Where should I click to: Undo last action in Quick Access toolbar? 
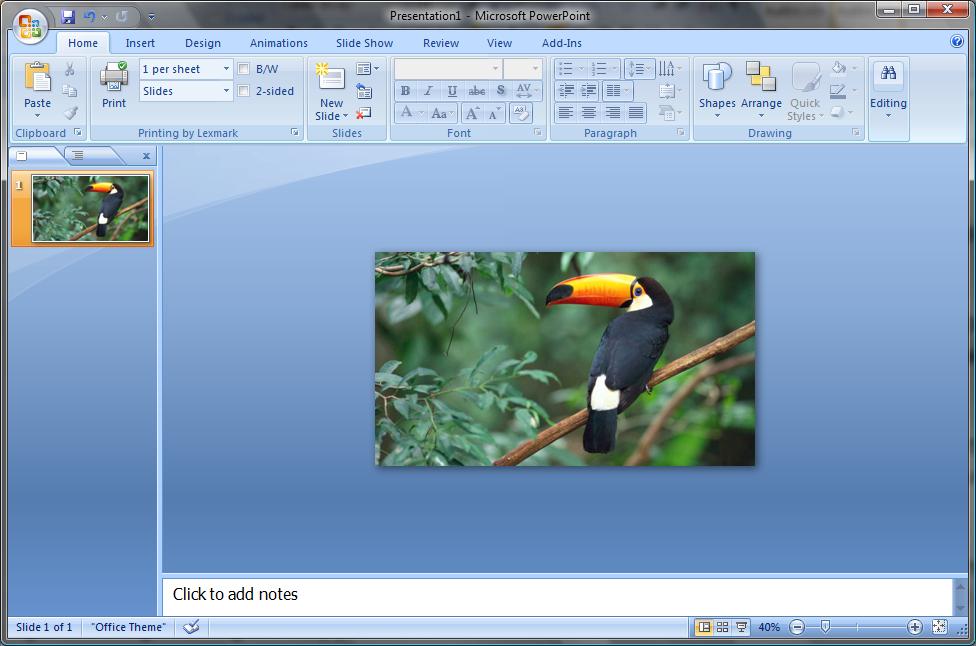[x=90, y=17]
